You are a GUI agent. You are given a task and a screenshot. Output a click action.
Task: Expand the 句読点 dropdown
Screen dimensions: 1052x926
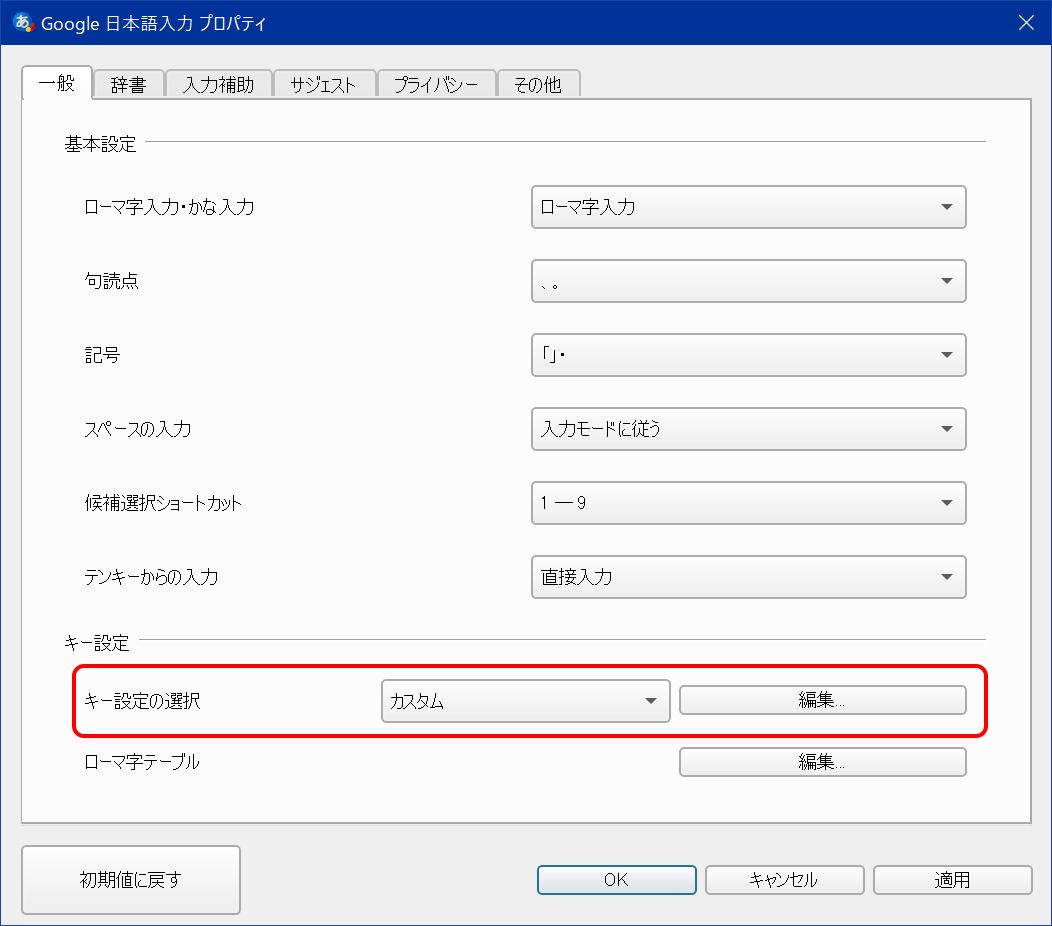pos(749,280)
